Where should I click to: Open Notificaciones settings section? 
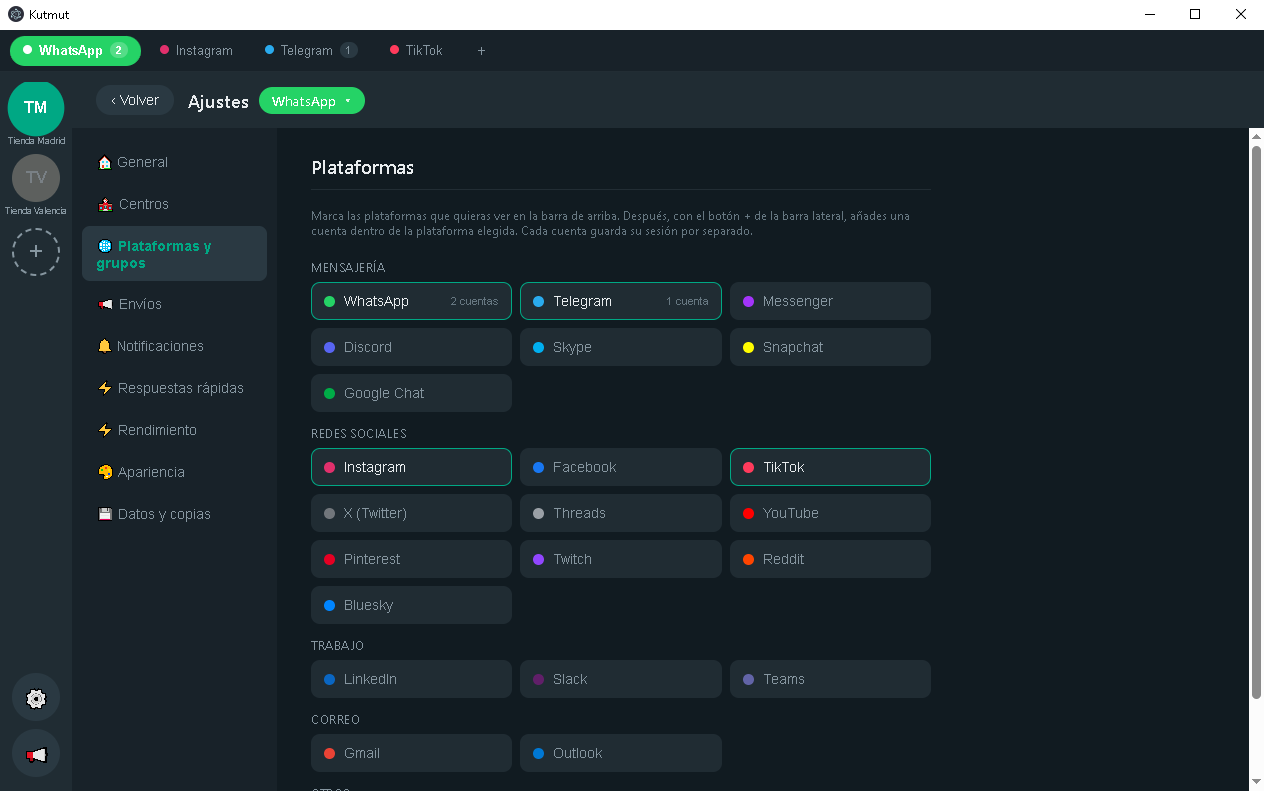(x=174, y=346)
